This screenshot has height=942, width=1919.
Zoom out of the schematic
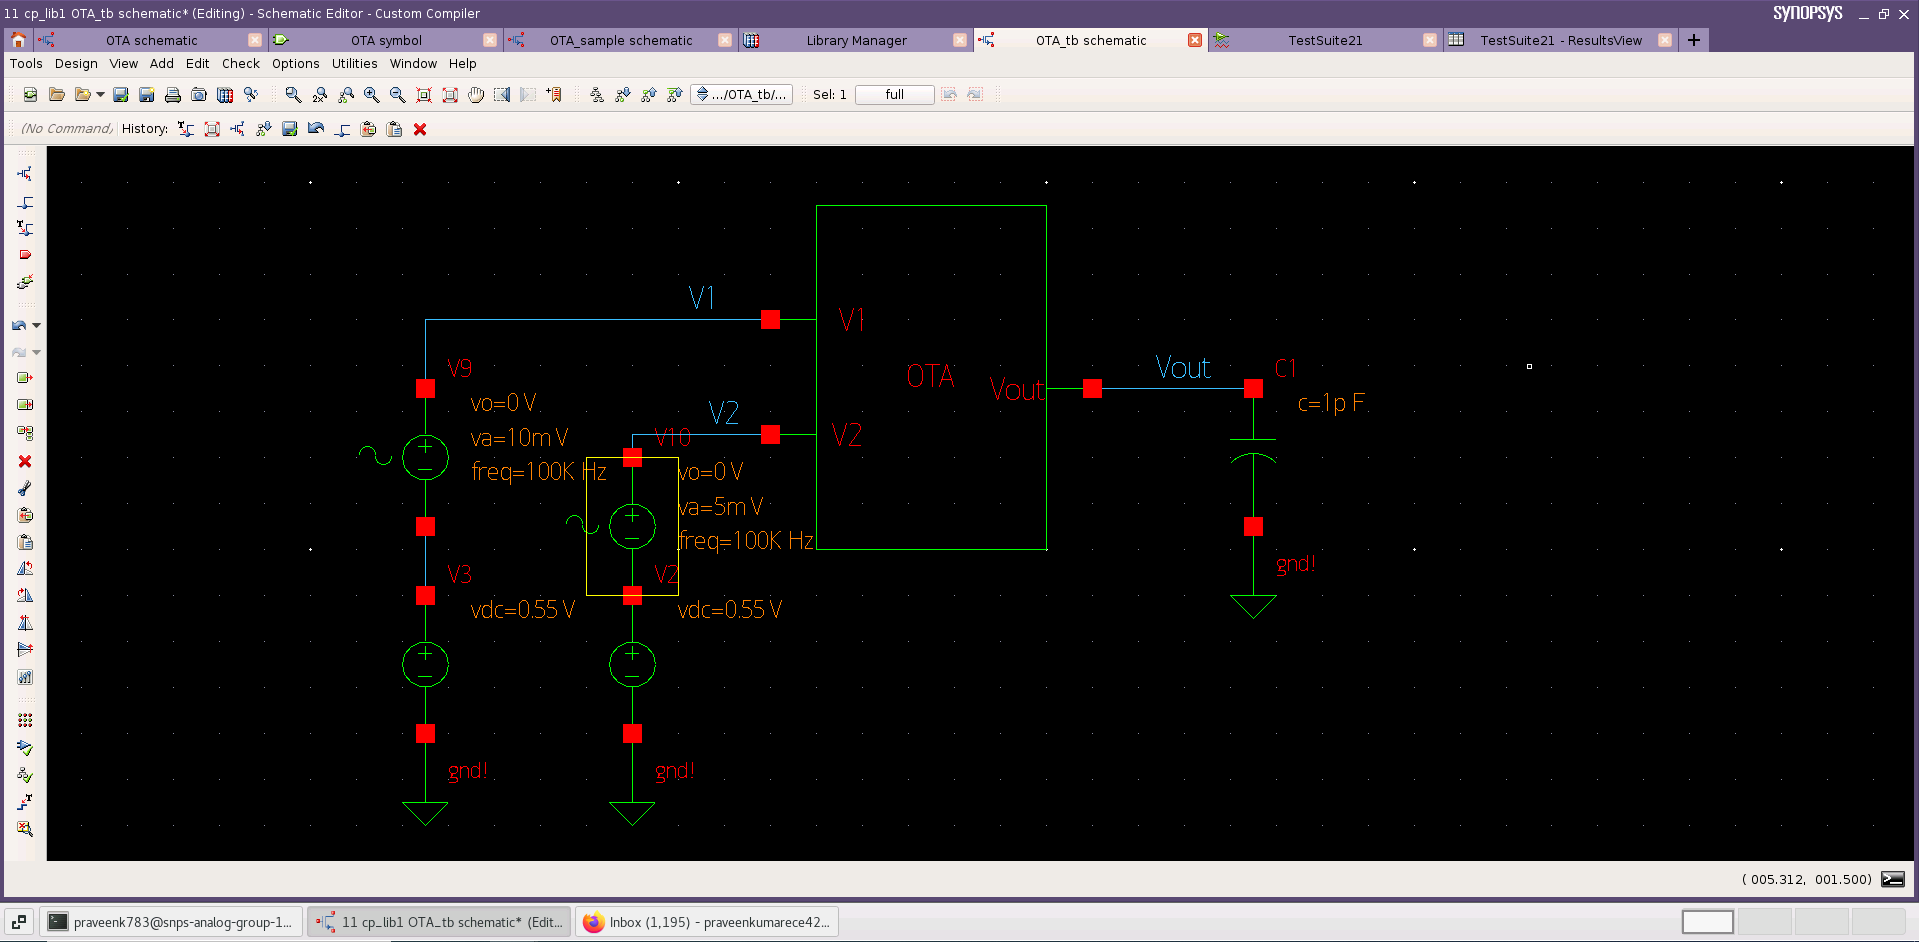(396, 94)
